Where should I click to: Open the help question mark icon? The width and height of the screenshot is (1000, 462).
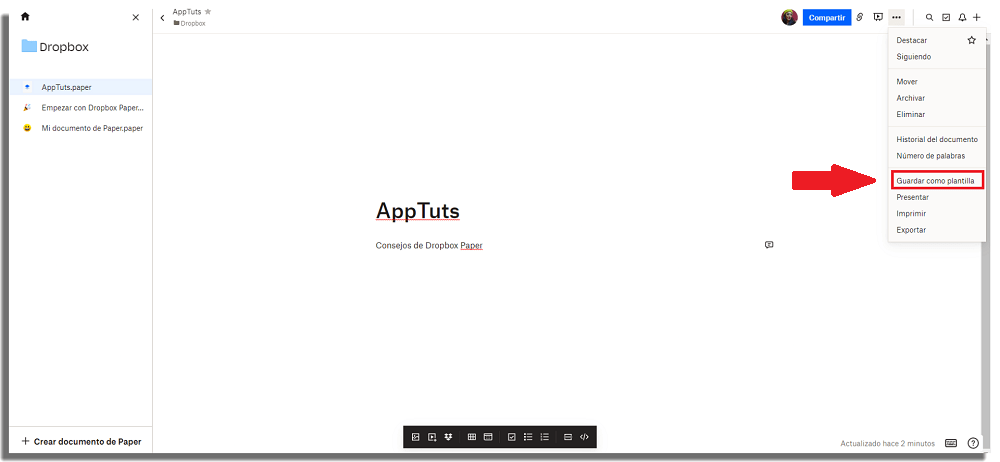pyautogui.click(x=973, y=443)
